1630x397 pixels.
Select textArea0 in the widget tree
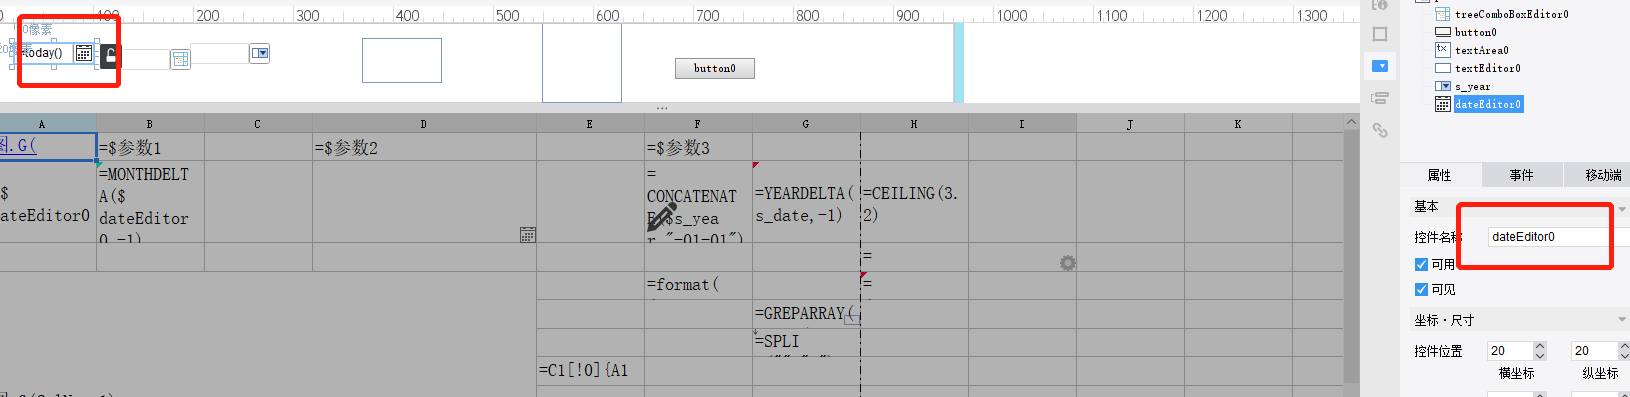[1481, 50]
